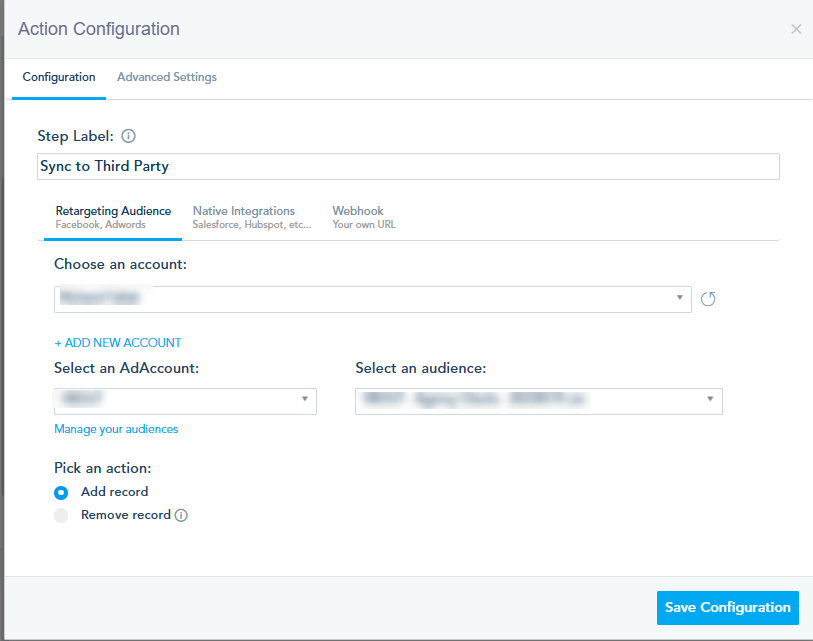Select the Add record radio button
Screen dimensions: 813x641
(x=61, y=492)
